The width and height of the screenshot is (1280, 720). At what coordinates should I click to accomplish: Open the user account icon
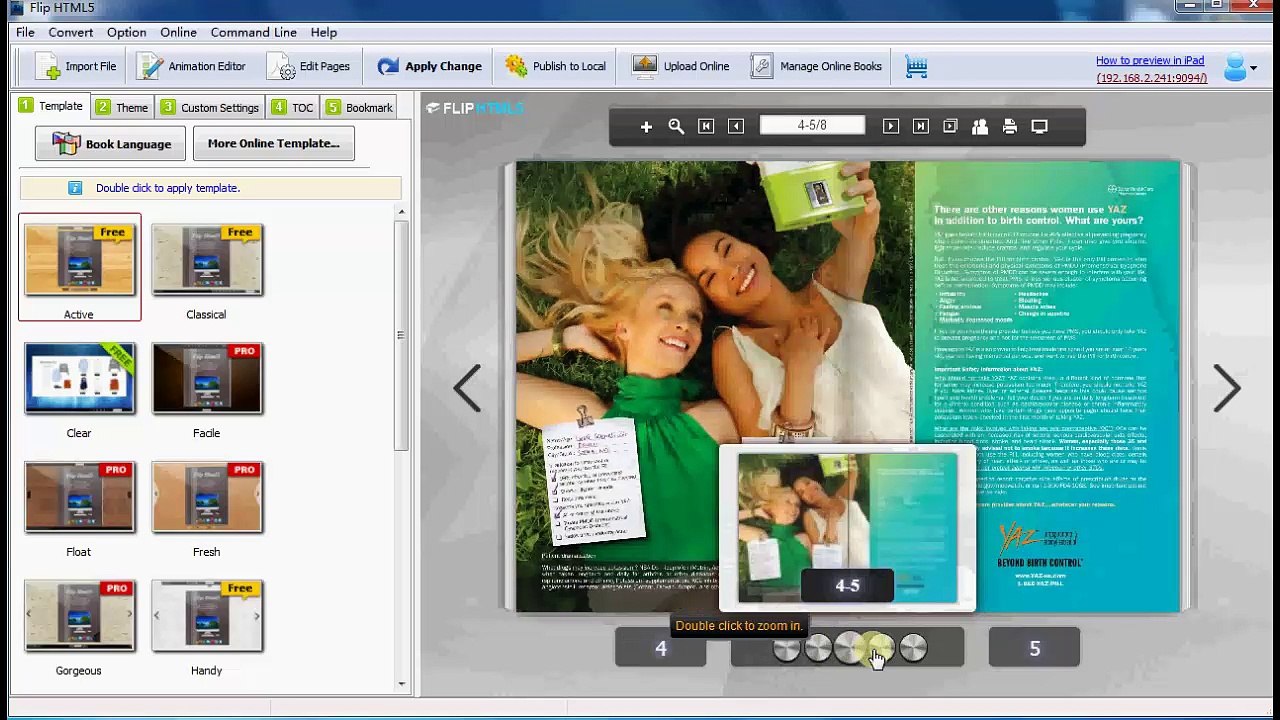(x=1236, y=67)
